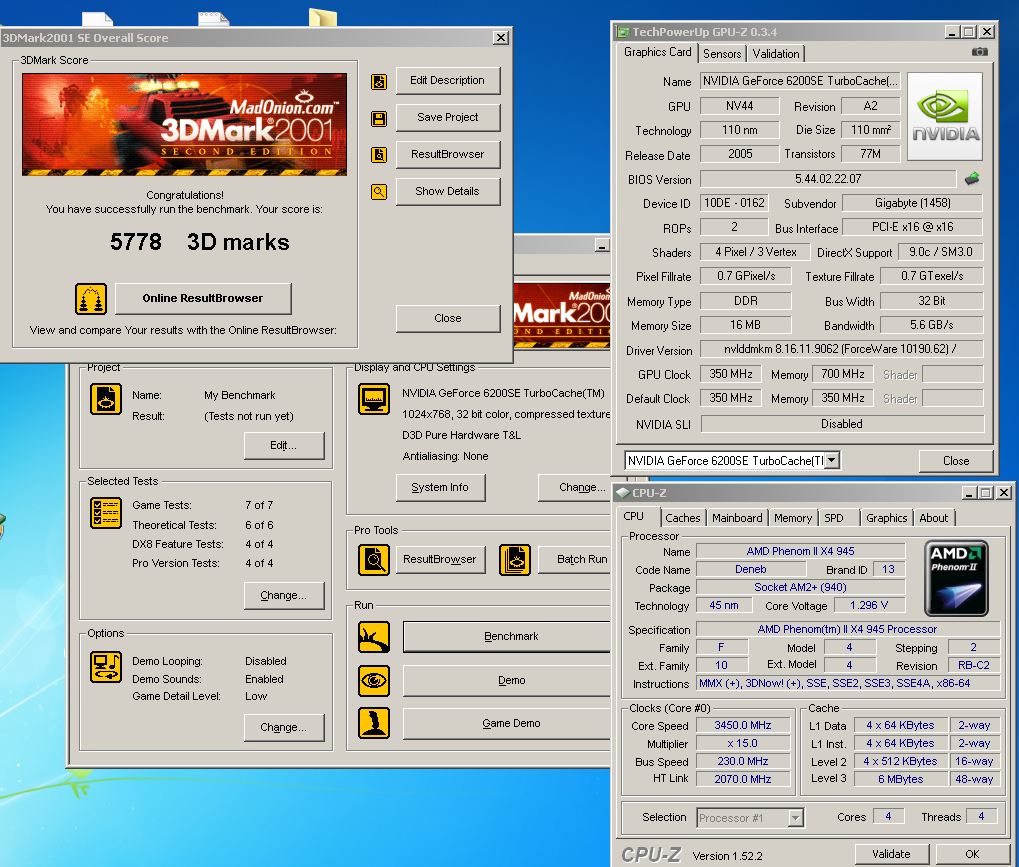Click the OK button in CPU-Z
The image size is (1019, 867).
(972, 854)
